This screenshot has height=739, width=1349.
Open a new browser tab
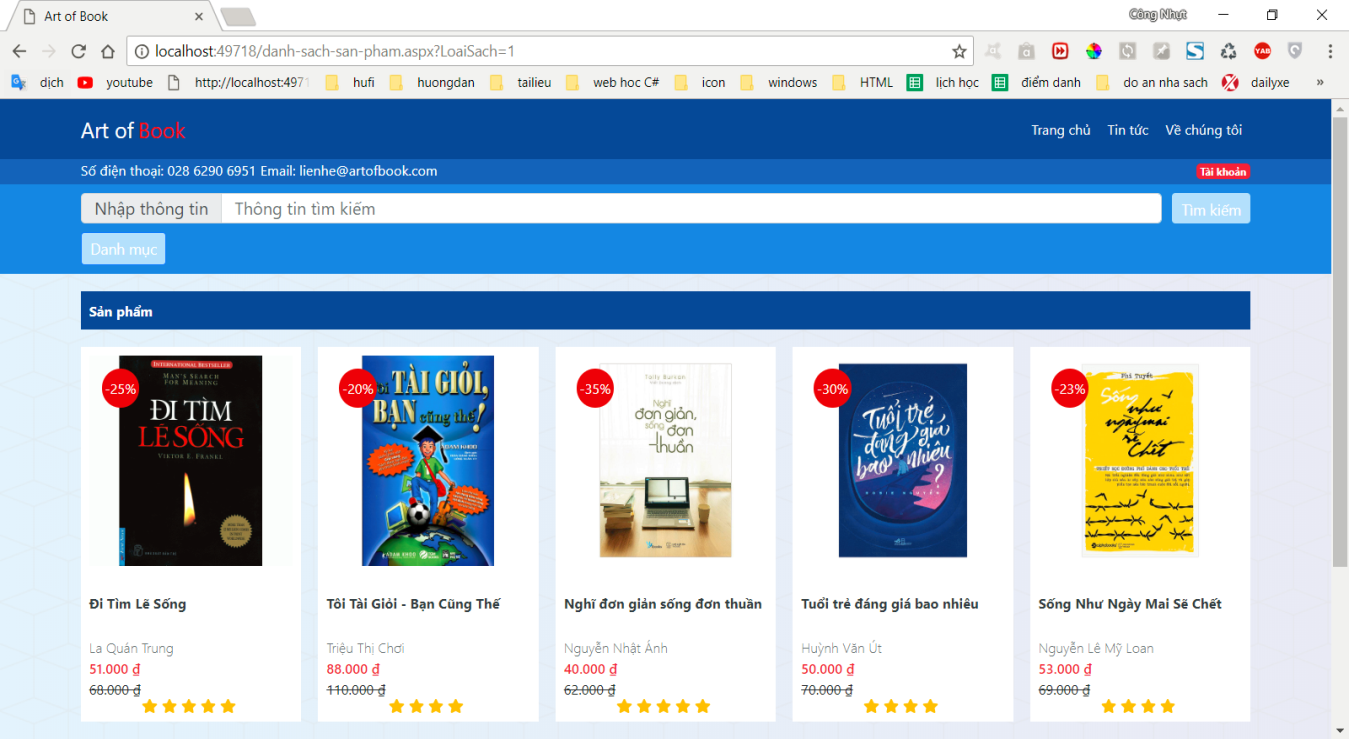(x=238, y=17)
